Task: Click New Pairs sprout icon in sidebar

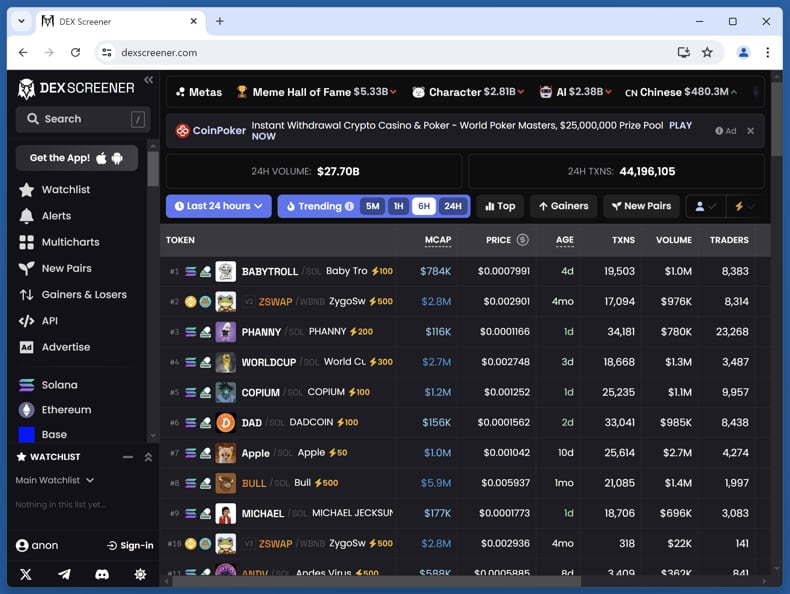Action: [x=26, y=269]
